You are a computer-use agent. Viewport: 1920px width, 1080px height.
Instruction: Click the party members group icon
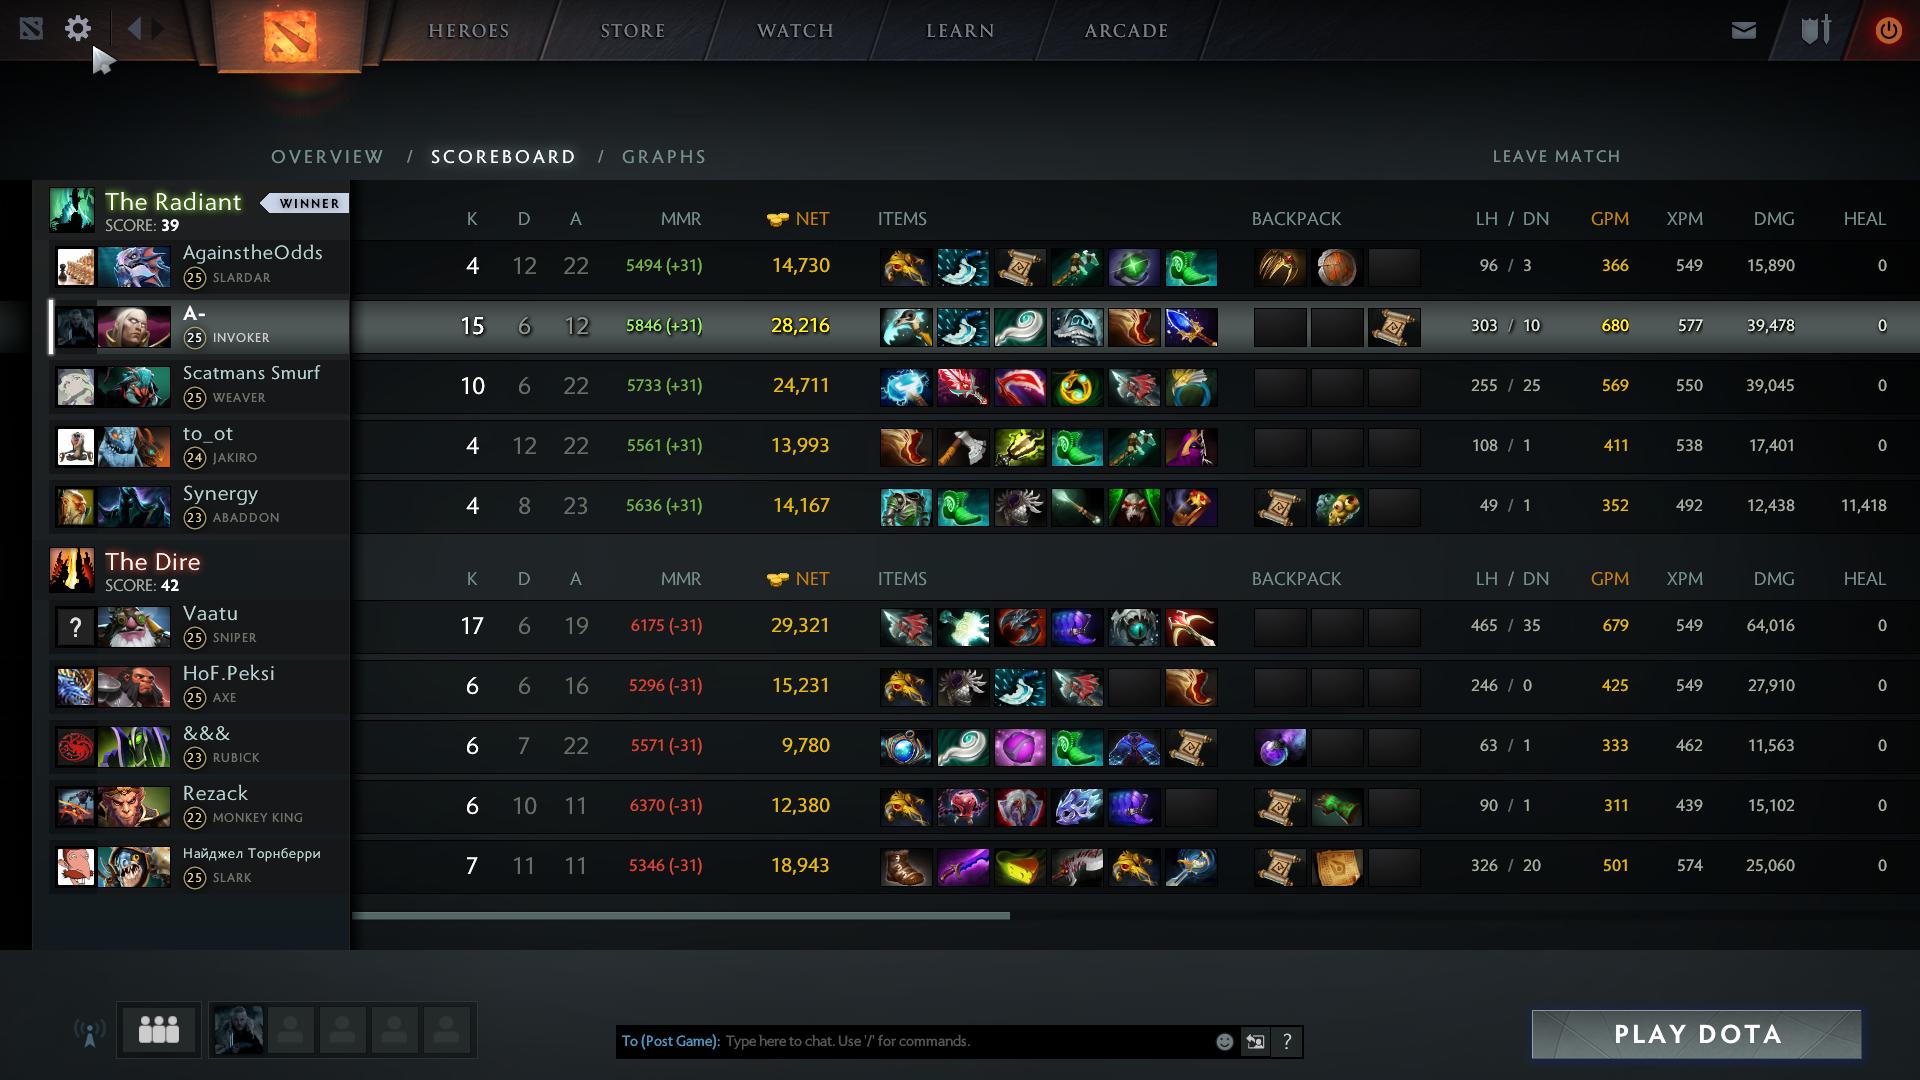159,1030
